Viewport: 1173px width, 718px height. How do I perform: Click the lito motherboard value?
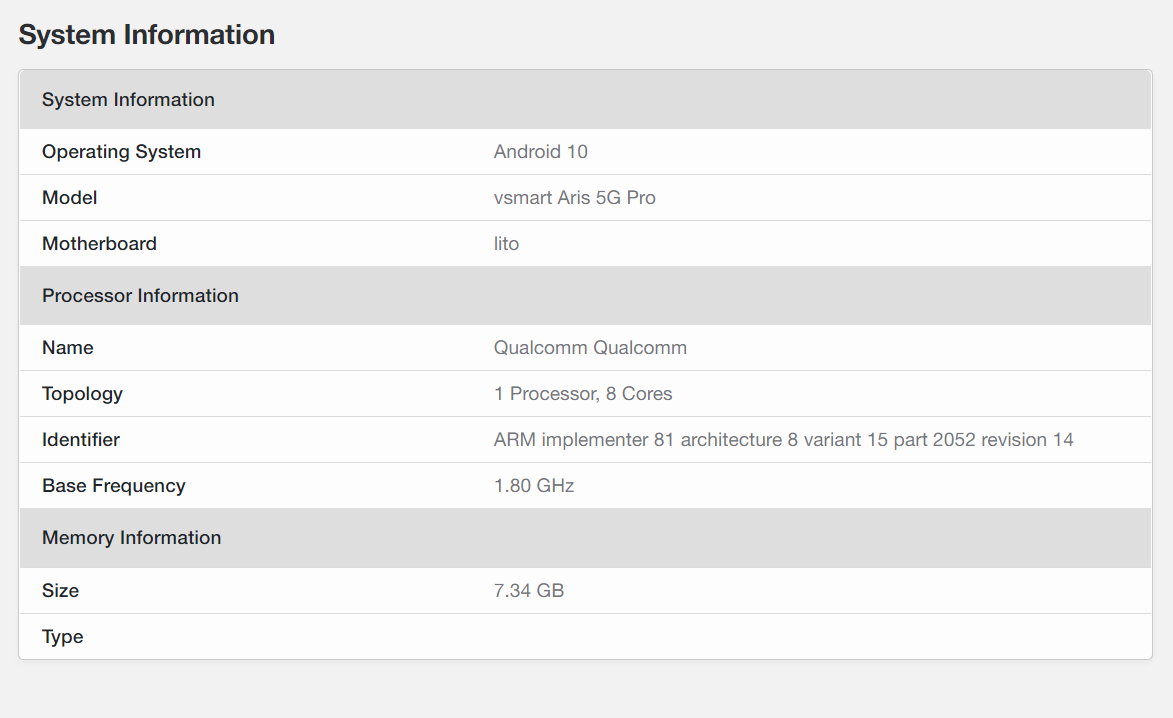(x=506, y=244)
